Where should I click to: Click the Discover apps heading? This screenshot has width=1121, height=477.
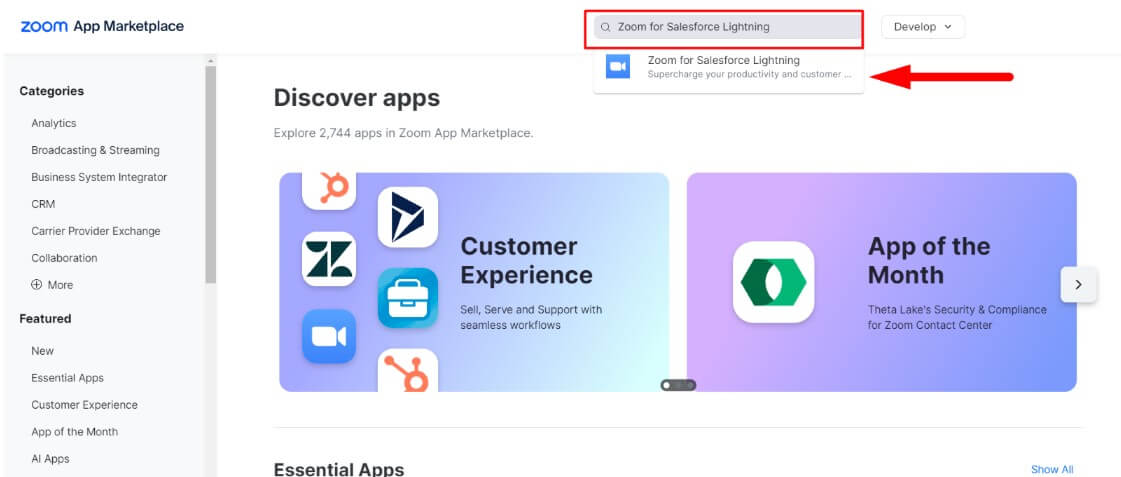pos(357,97)
